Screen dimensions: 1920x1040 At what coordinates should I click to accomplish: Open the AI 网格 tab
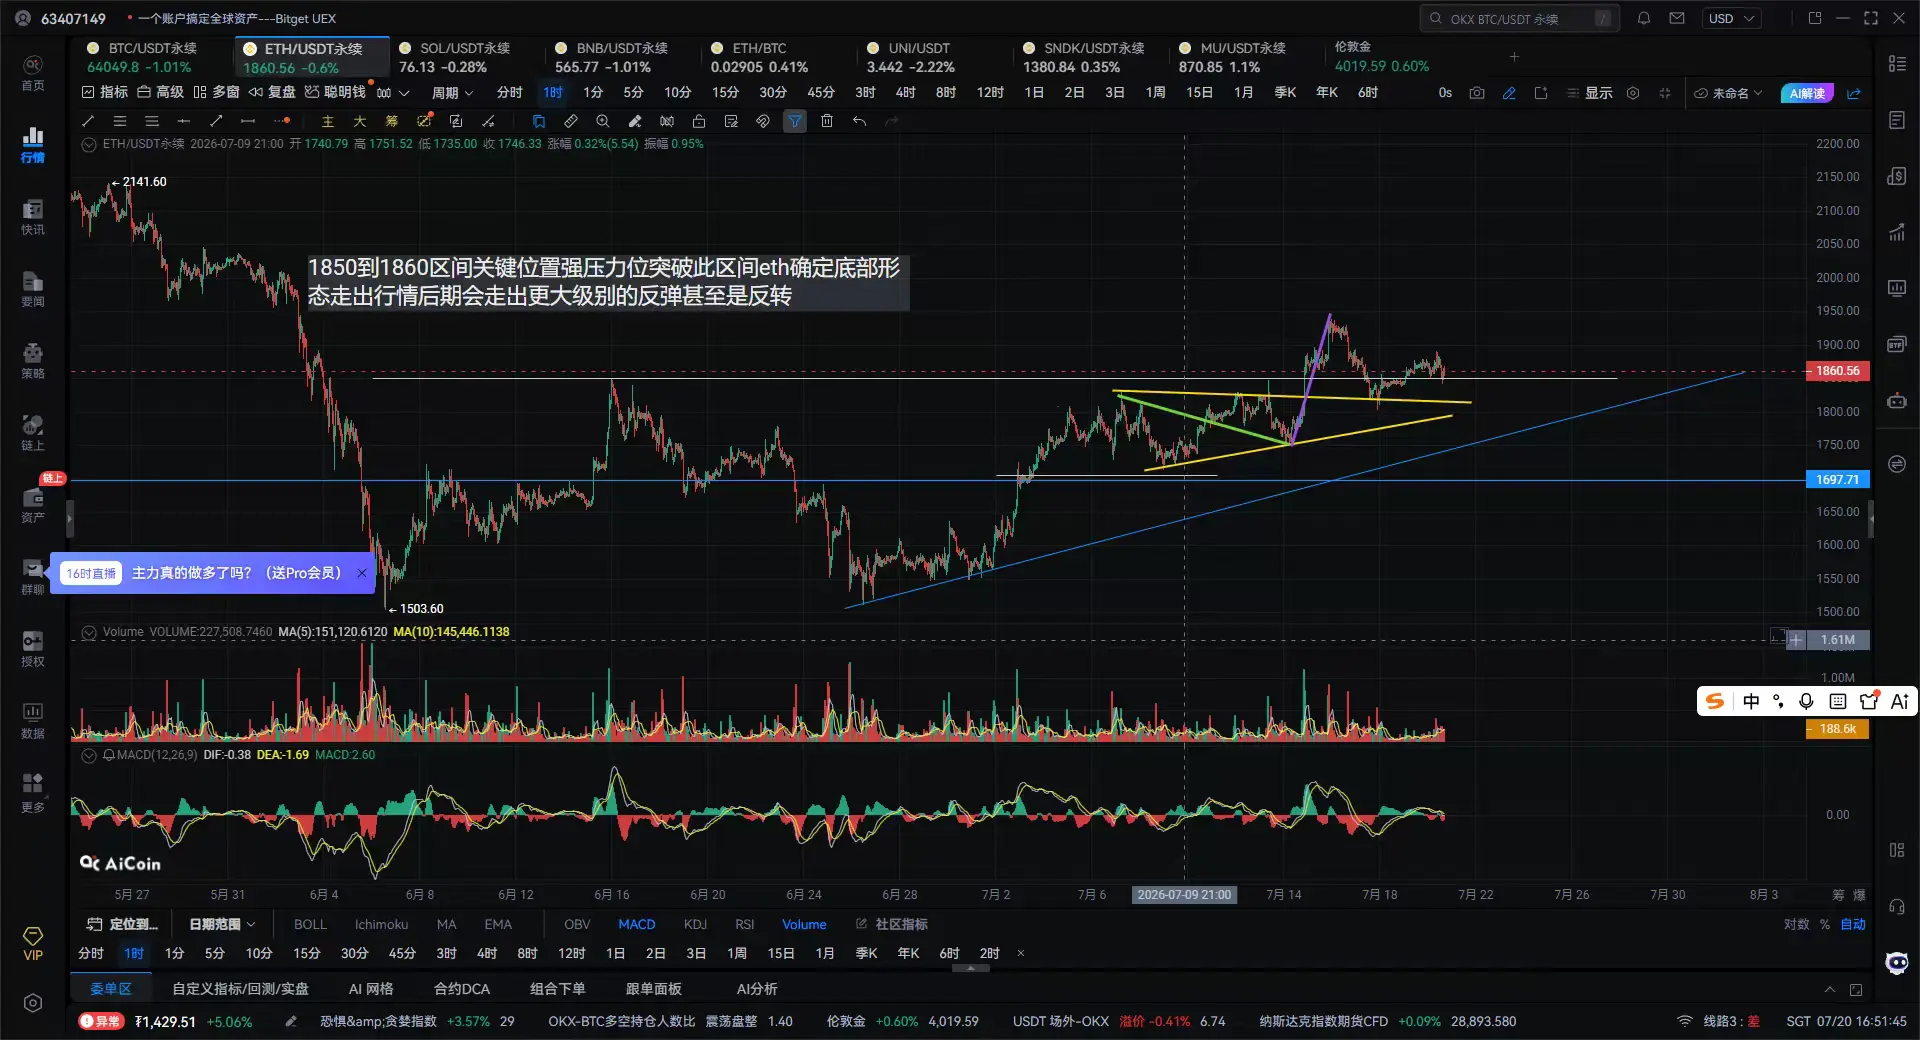tap(371, 989)
